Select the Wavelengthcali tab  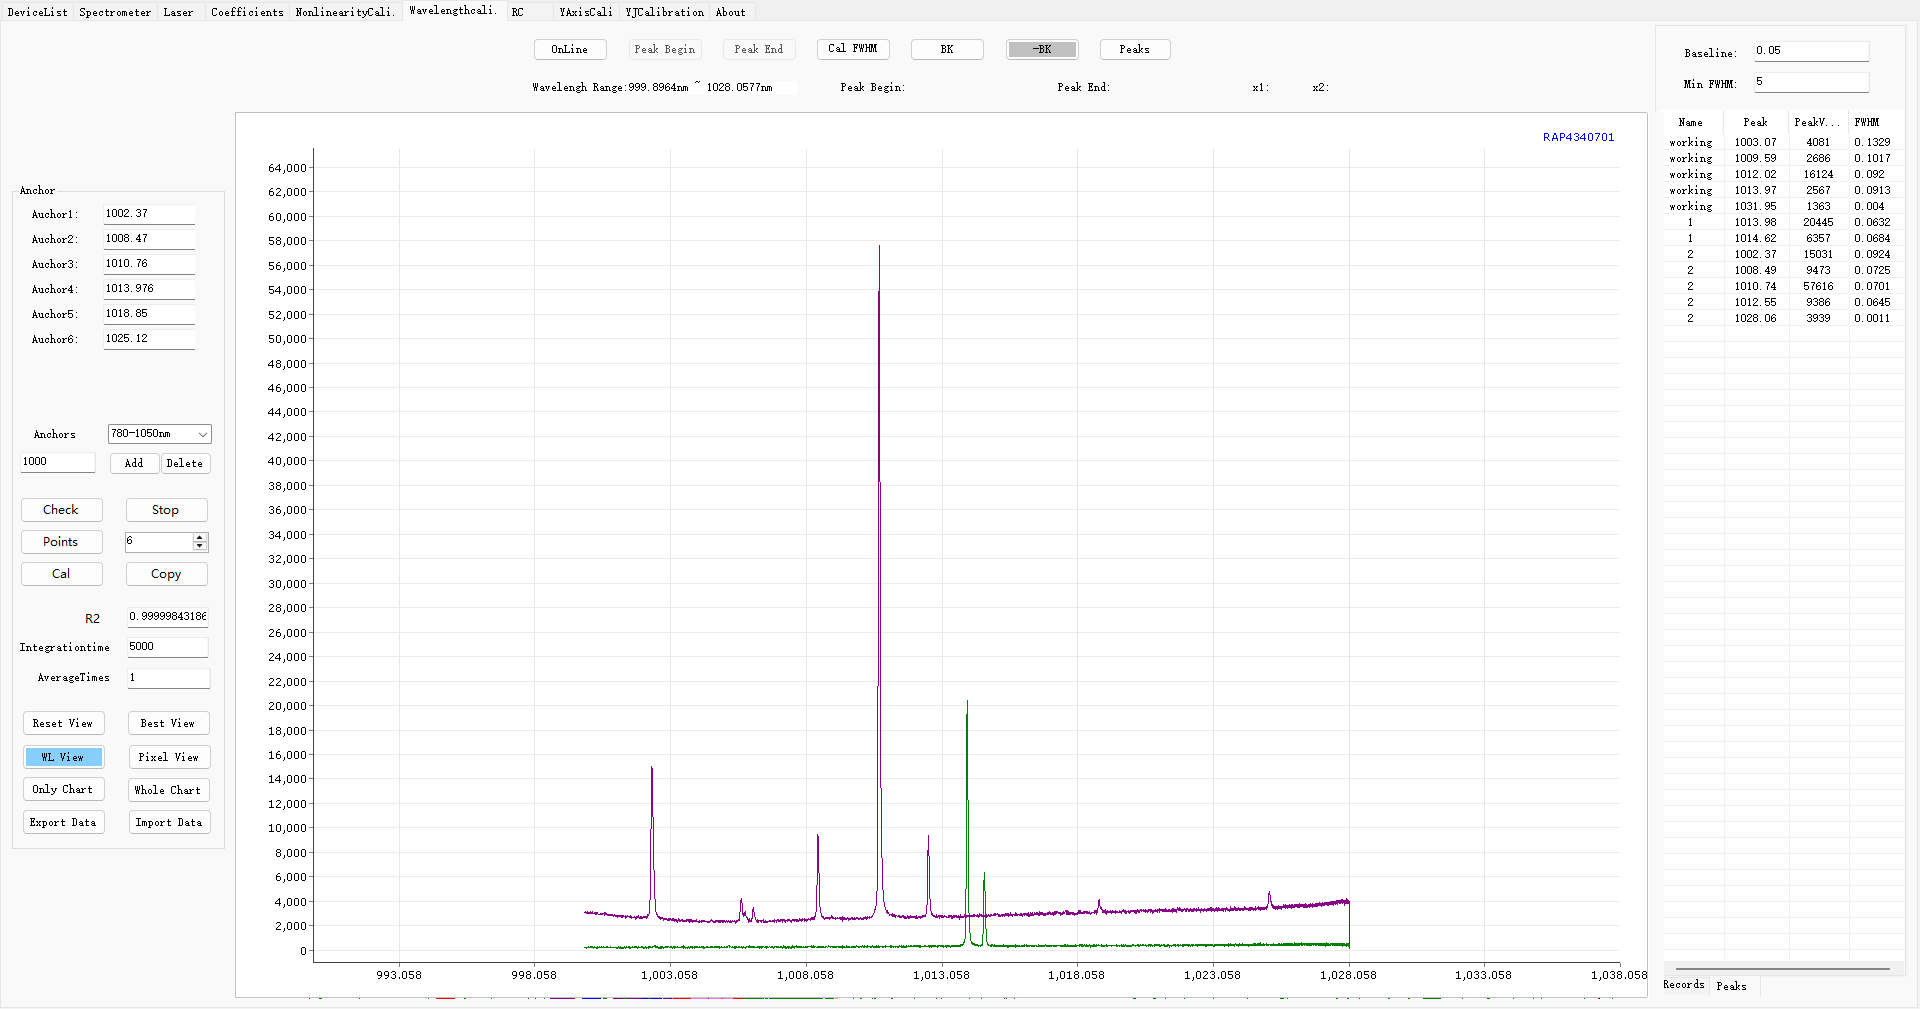(x=453, y=11)
